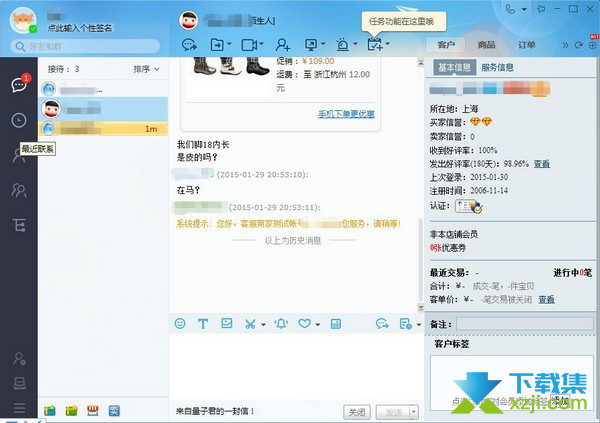Image resolution: width=600 pixels, height=423 pixels.
Task: Start a video chat
Action: 249,45
